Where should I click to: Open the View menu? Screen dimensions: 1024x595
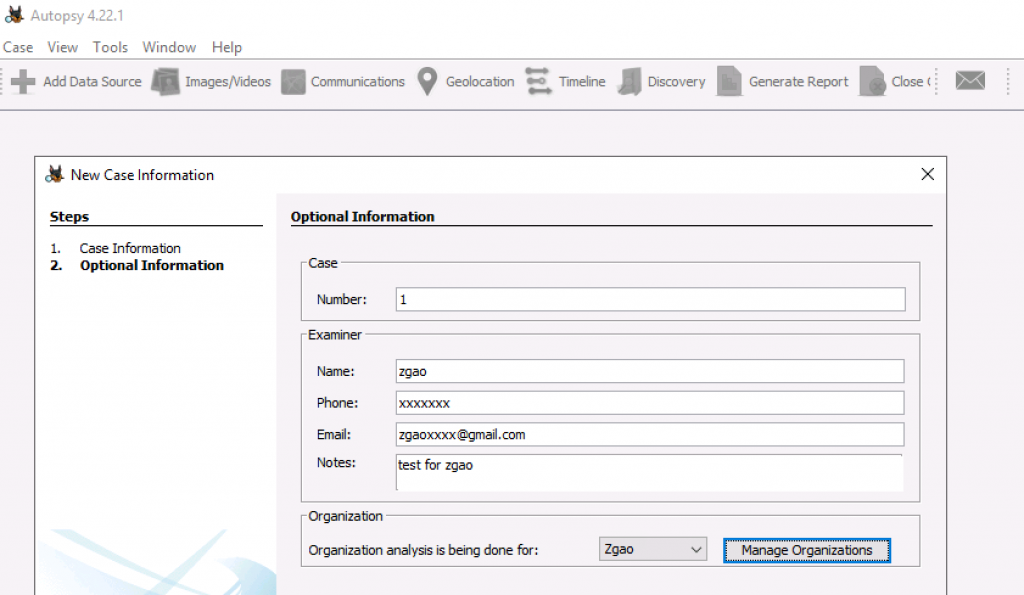62,47
